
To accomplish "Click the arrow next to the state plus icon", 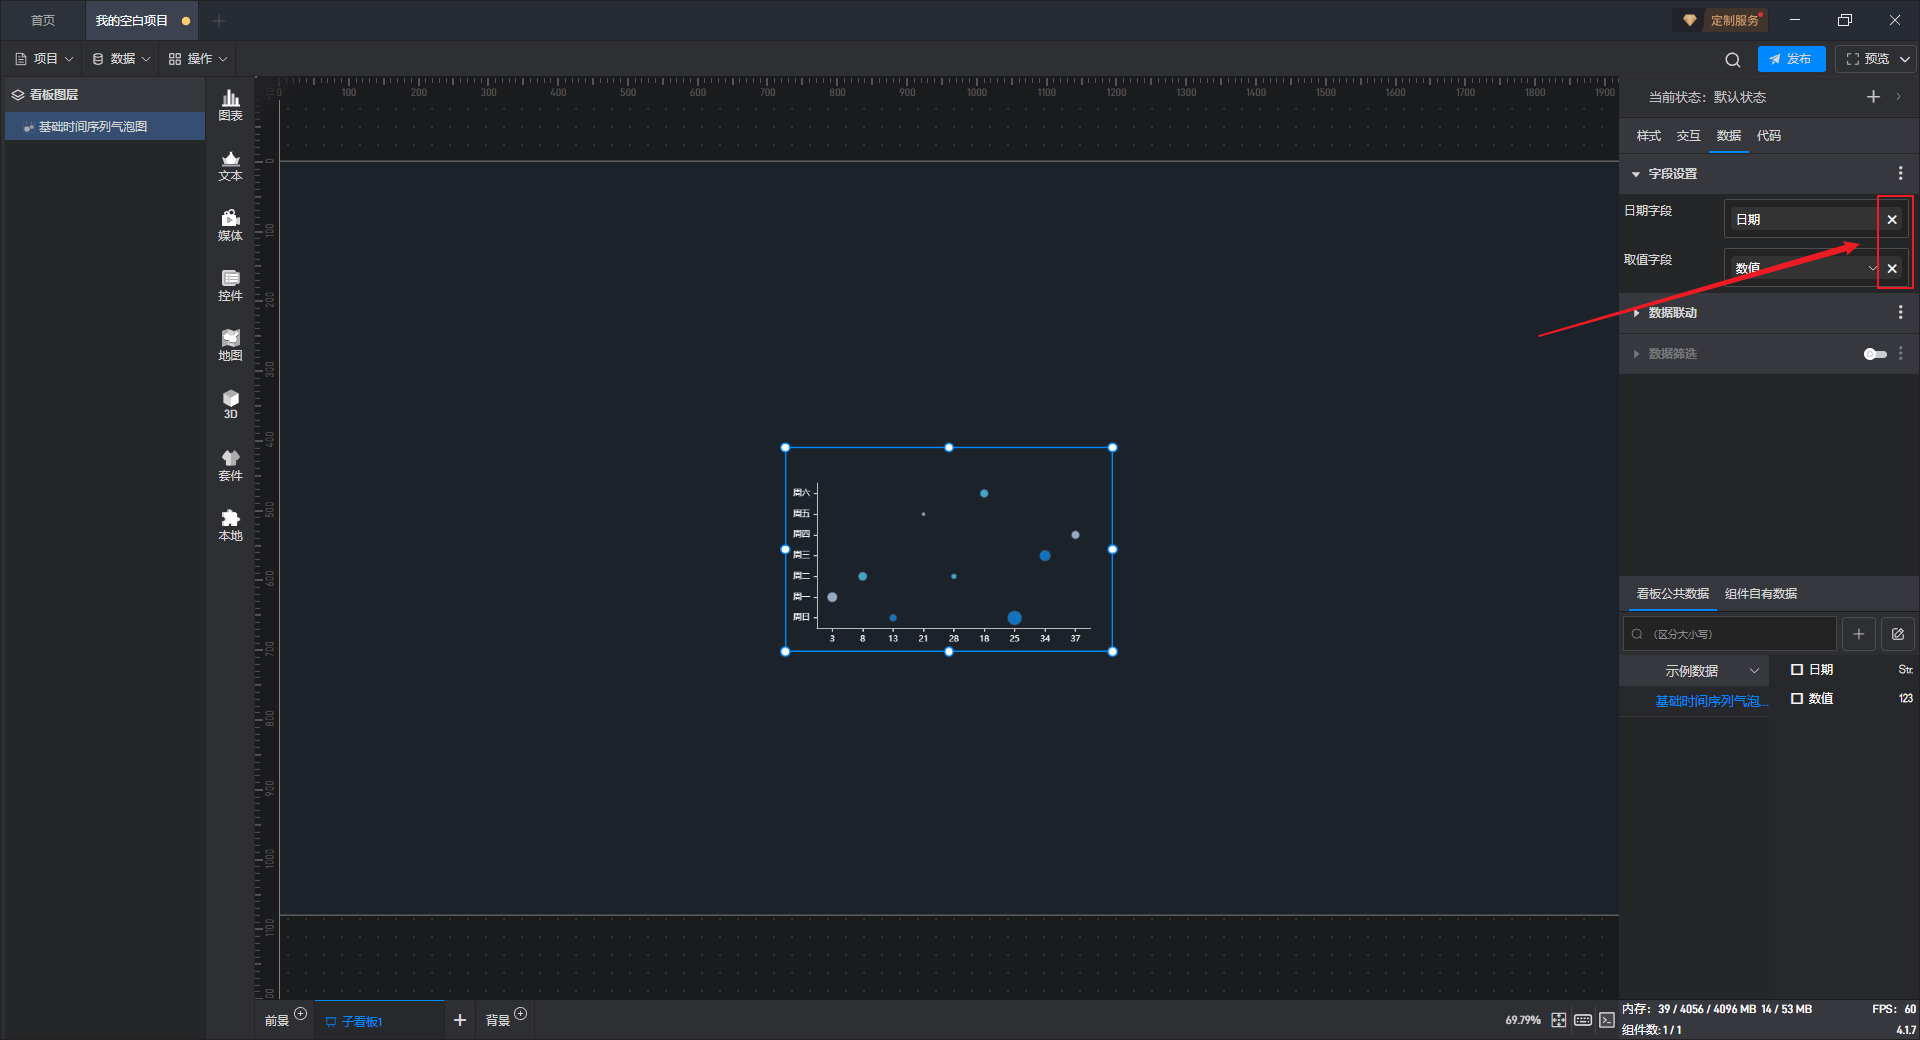I will [x=1898, y=97].
